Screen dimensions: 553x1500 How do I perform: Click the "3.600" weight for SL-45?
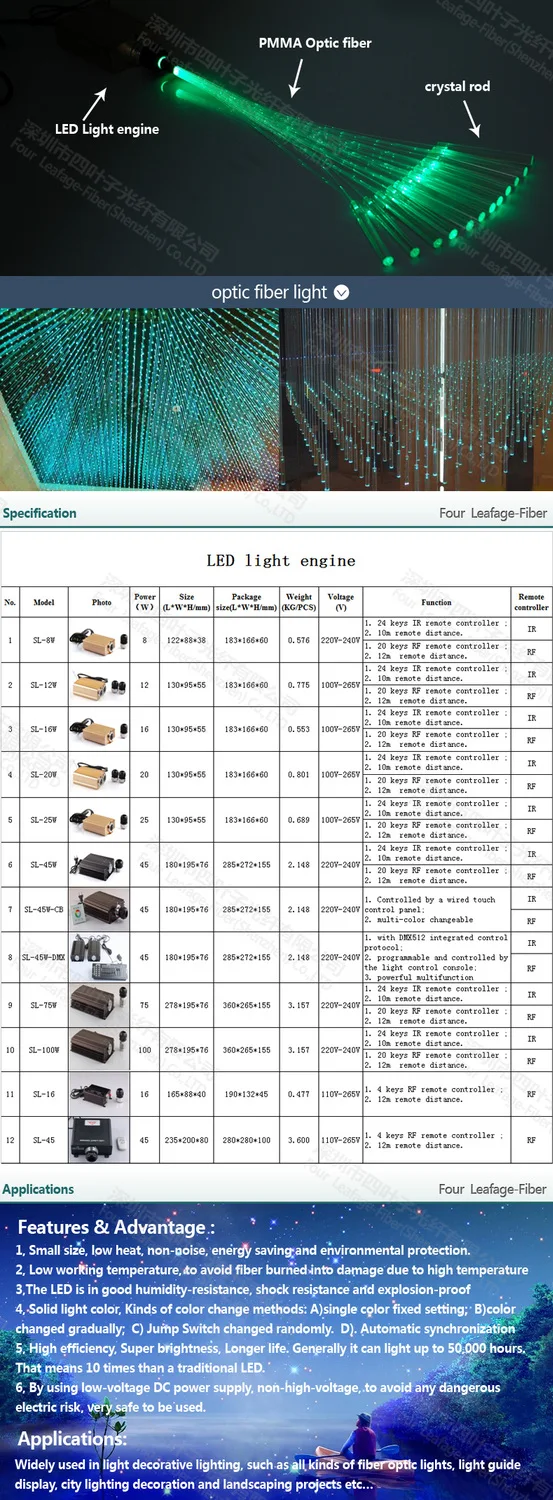299,1140
